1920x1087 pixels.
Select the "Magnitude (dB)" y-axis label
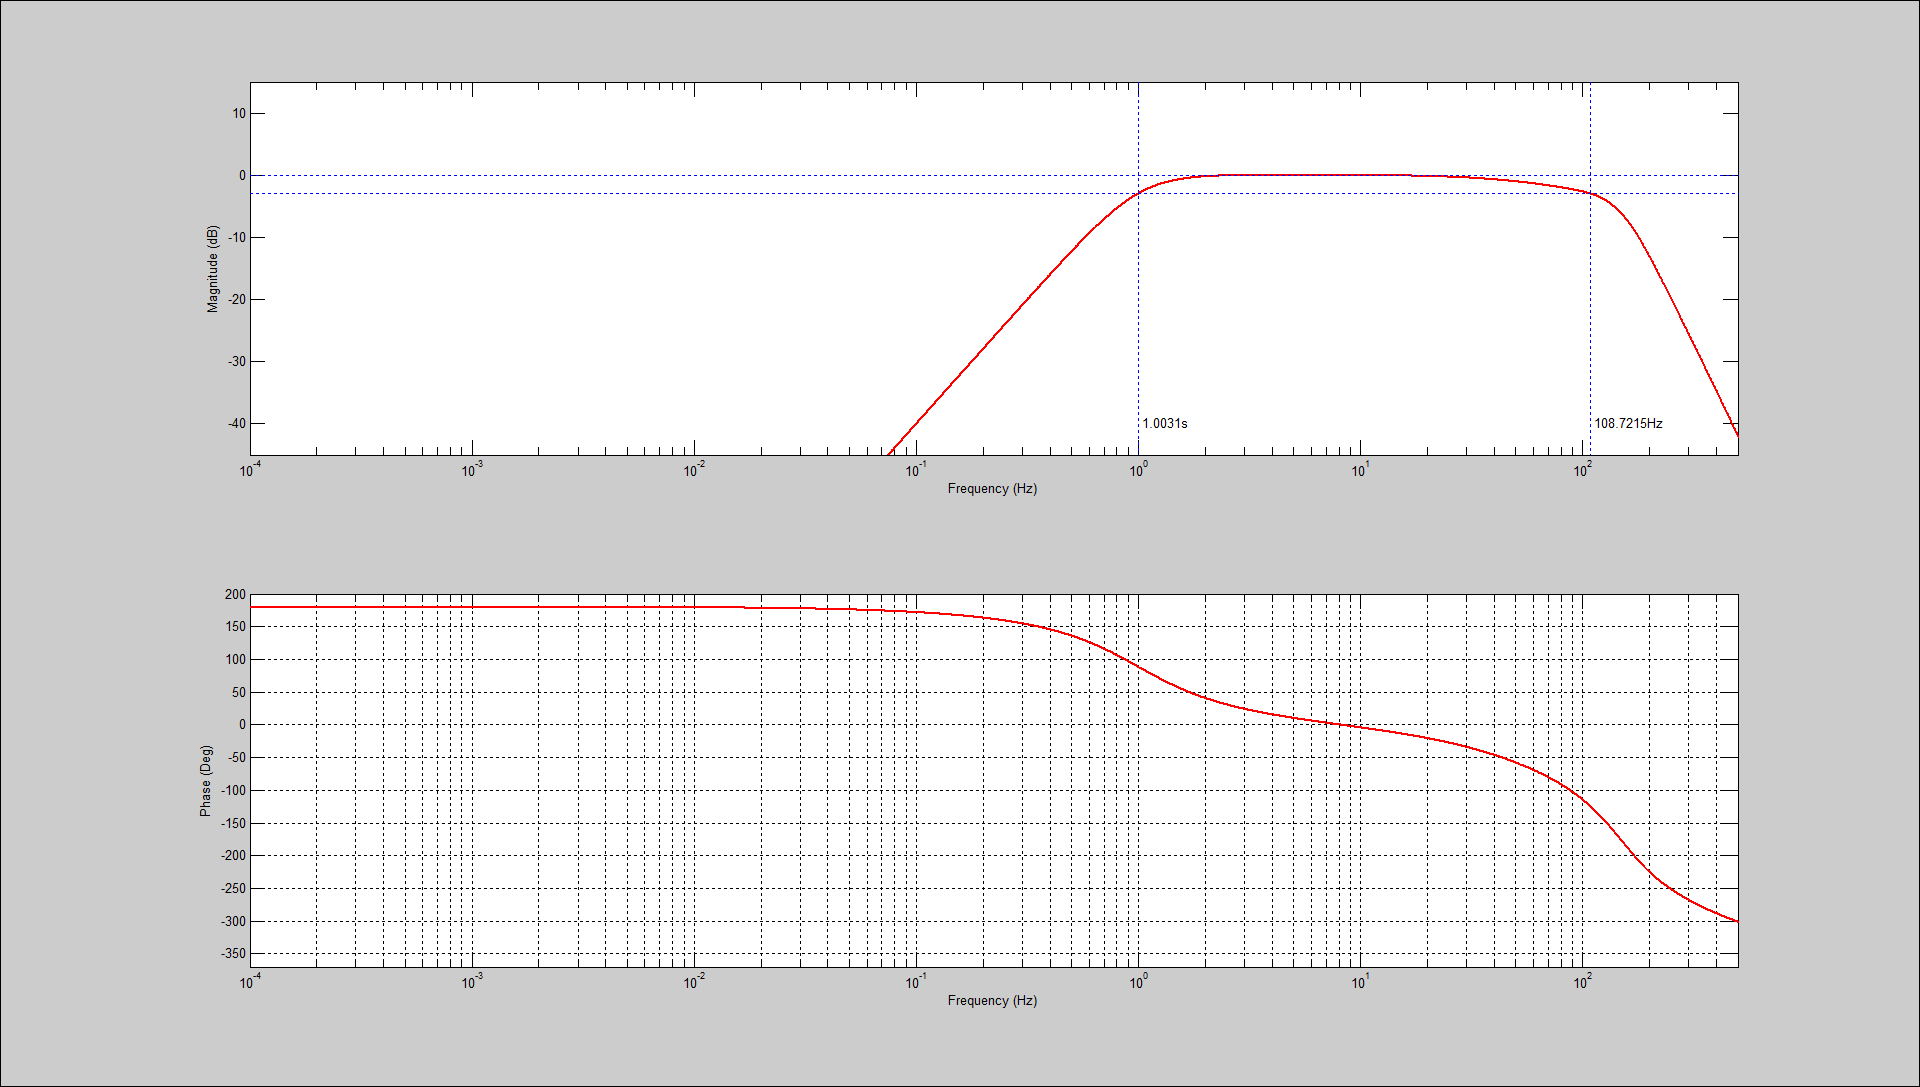click(x=212, y=269)
